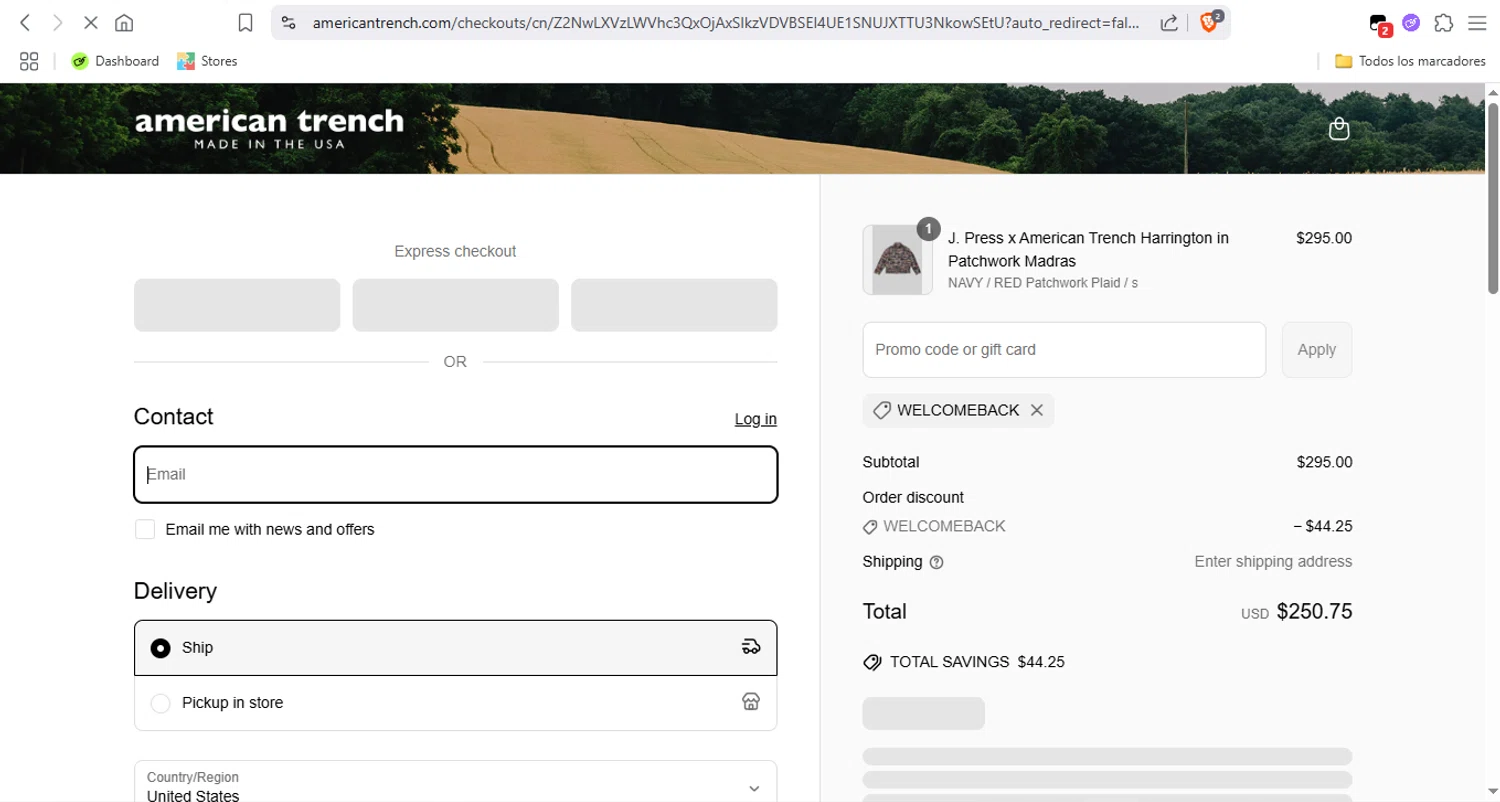Open the Dashboard bookmark
The image size is (1500, 802).
coord(115,61)
